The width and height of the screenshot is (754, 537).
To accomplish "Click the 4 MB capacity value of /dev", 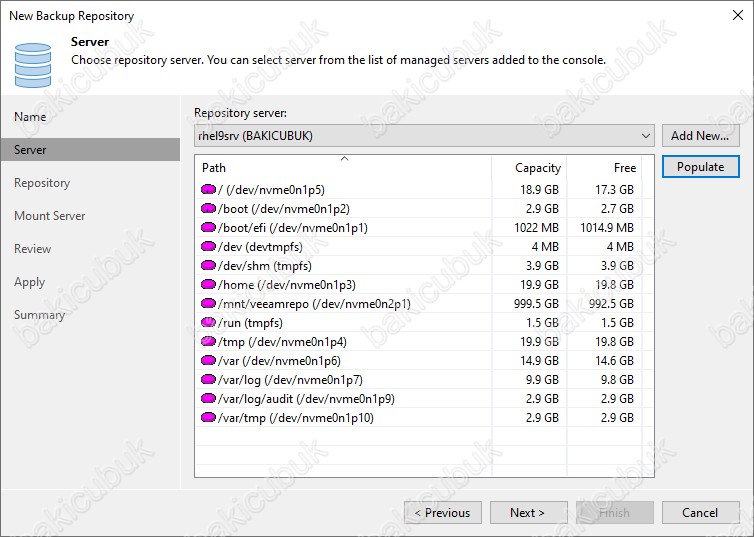I will click(545, 247).
